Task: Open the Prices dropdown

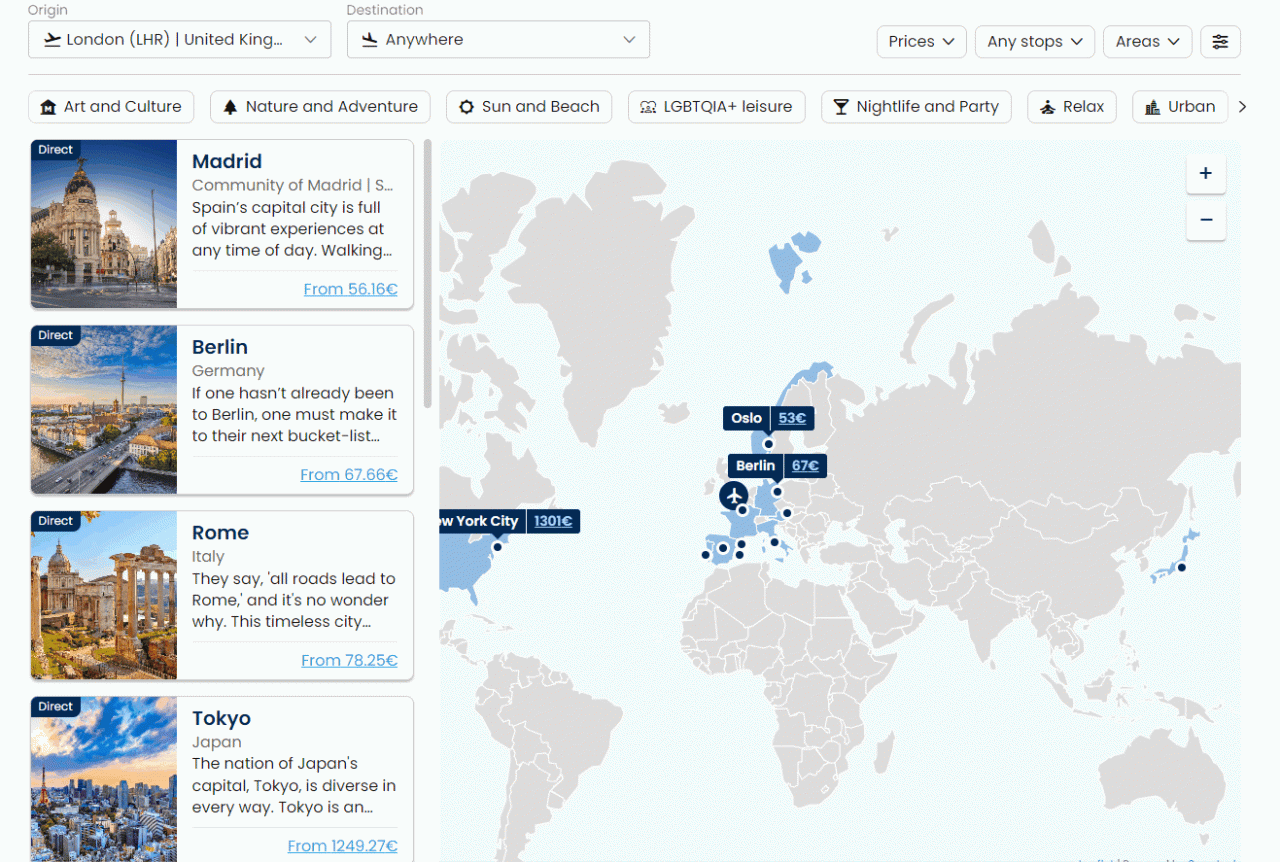Action: point(921,41)
